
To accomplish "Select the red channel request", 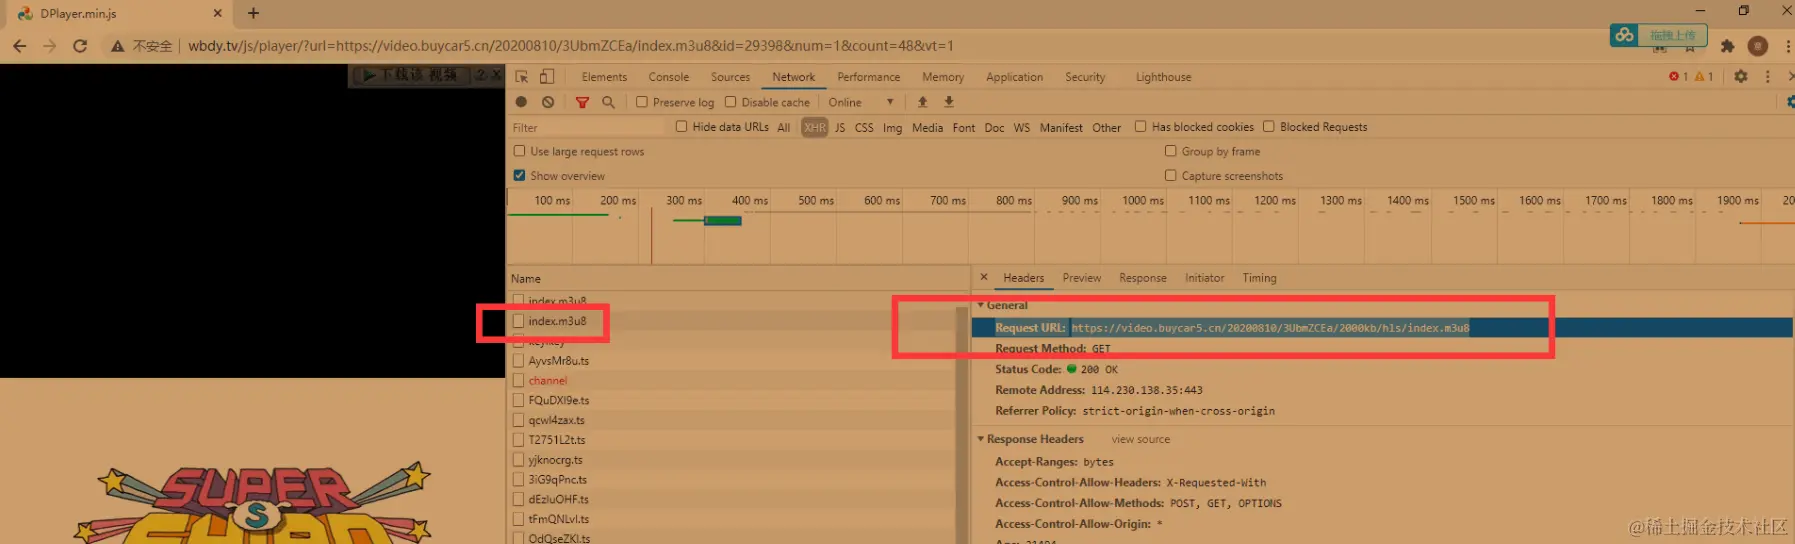I will click(x=547, y=381).
